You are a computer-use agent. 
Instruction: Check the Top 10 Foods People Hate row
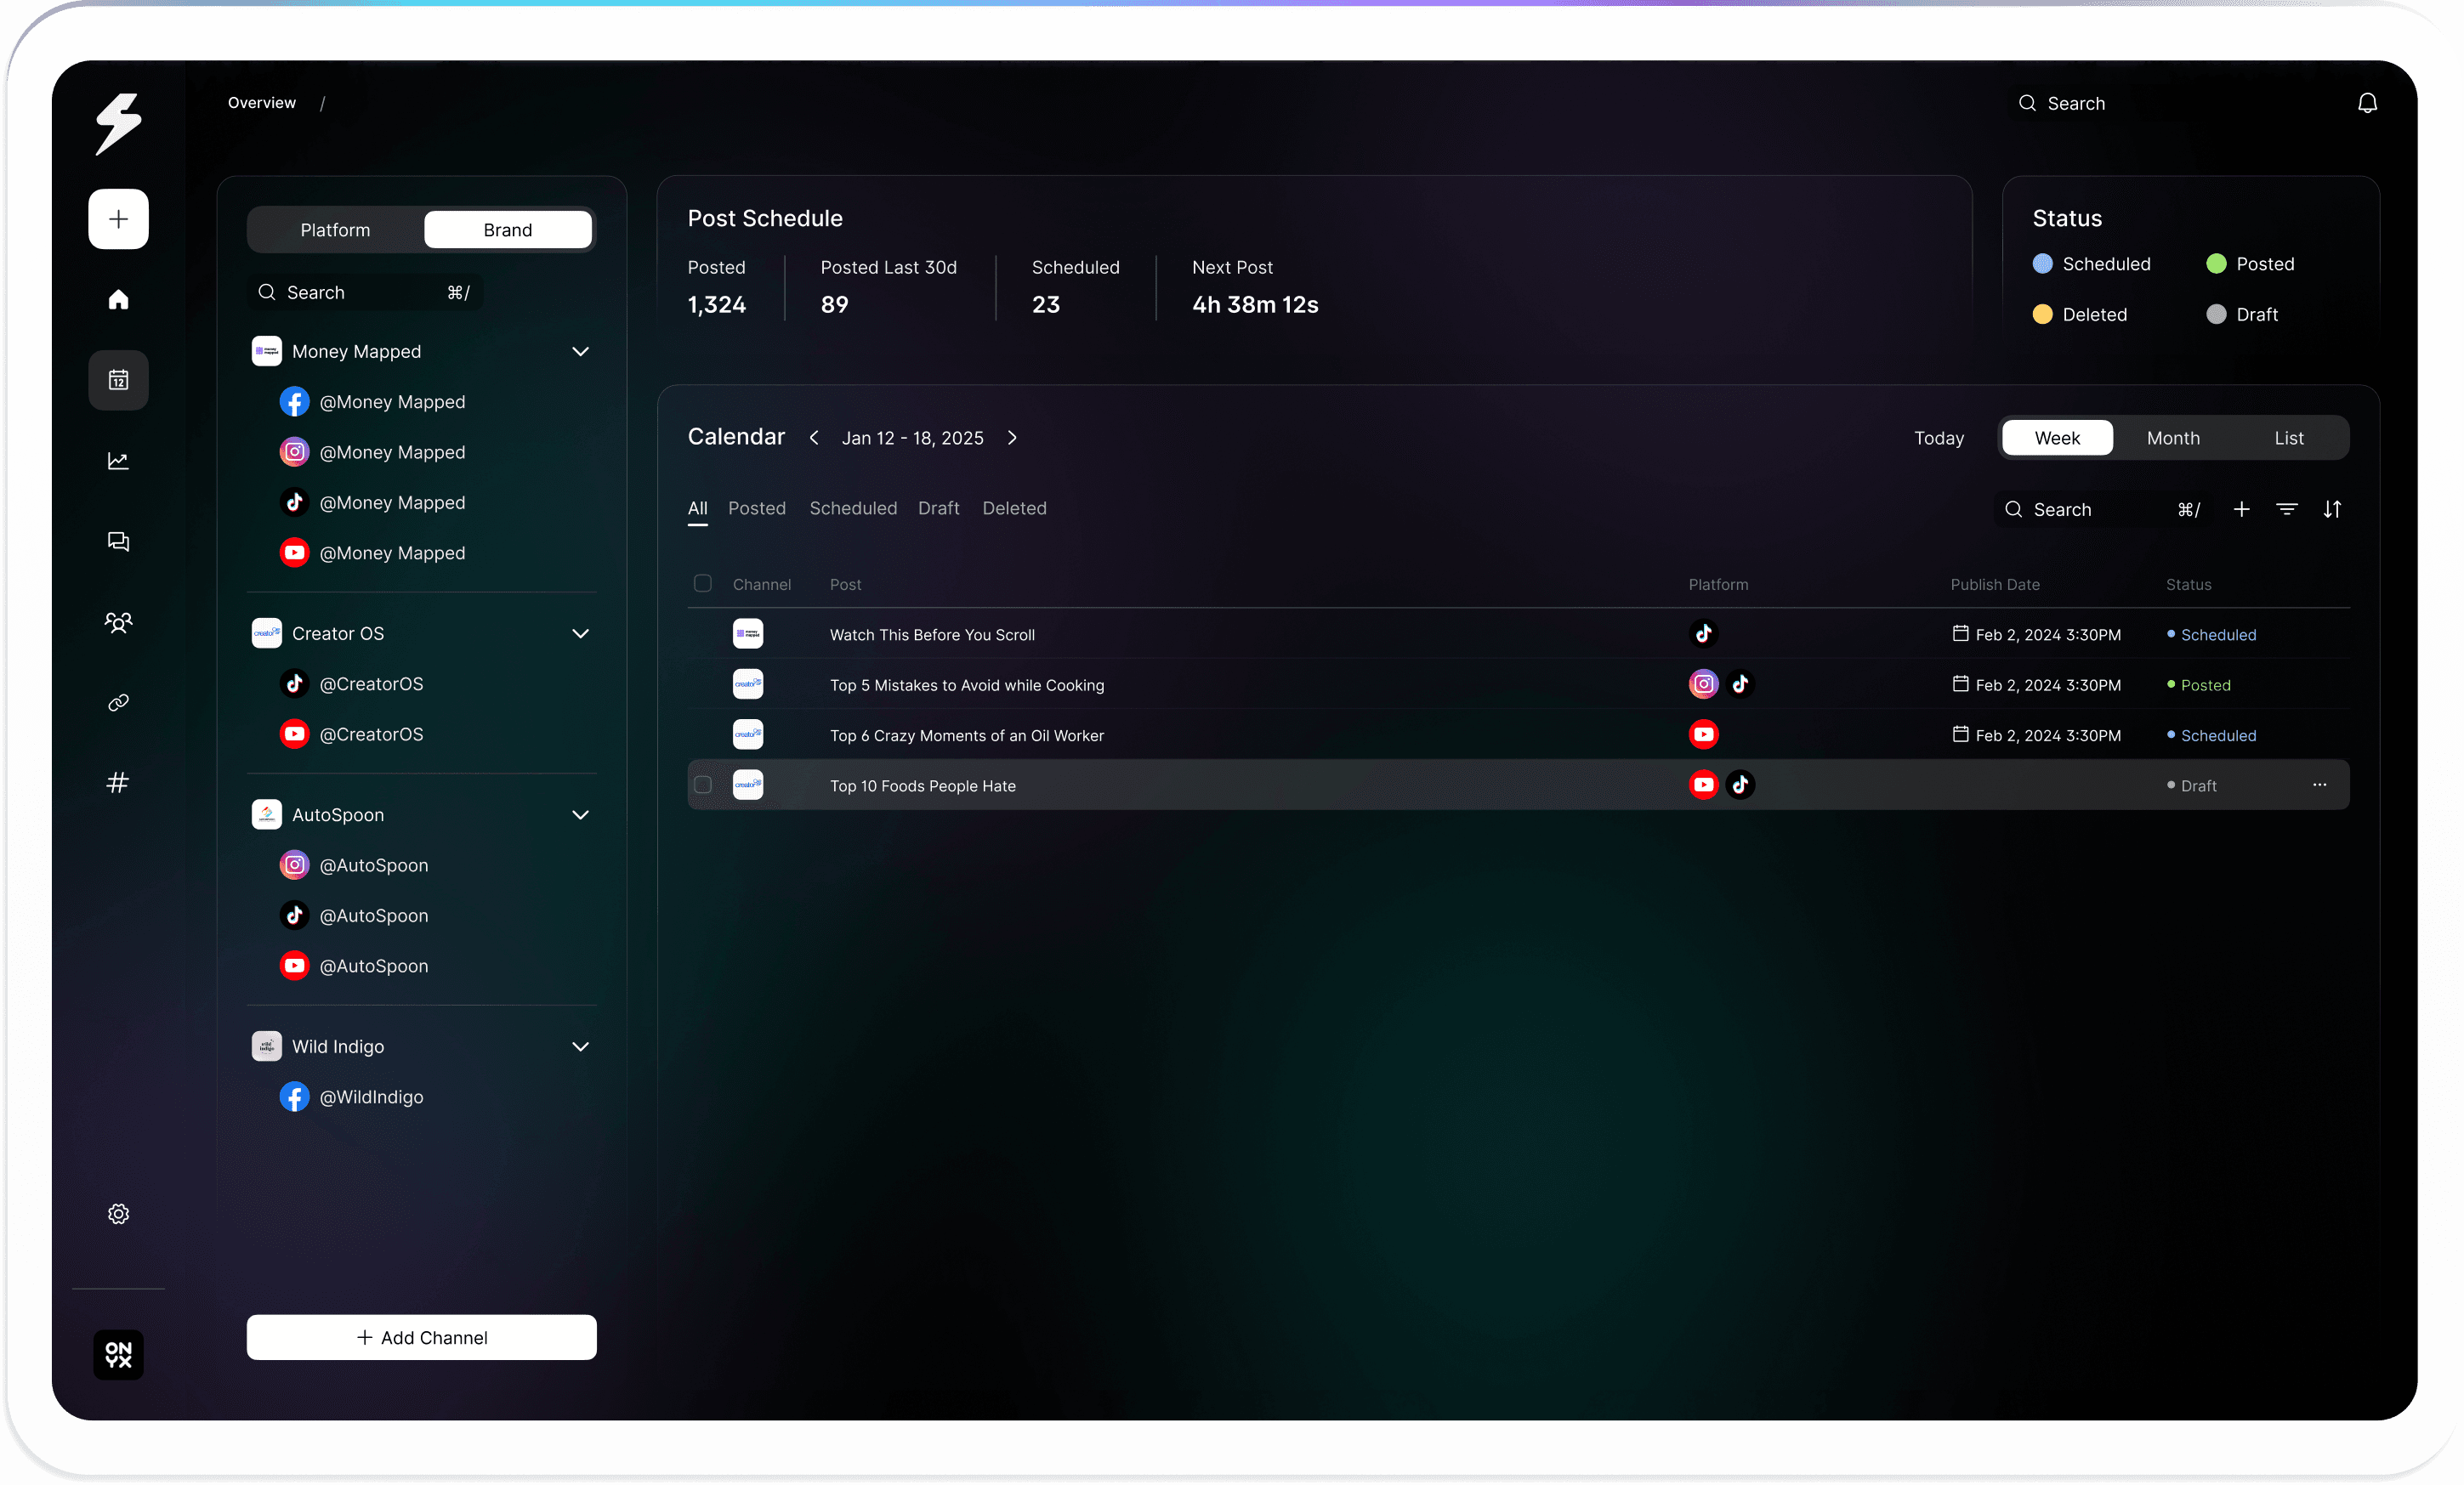(703, 785)
